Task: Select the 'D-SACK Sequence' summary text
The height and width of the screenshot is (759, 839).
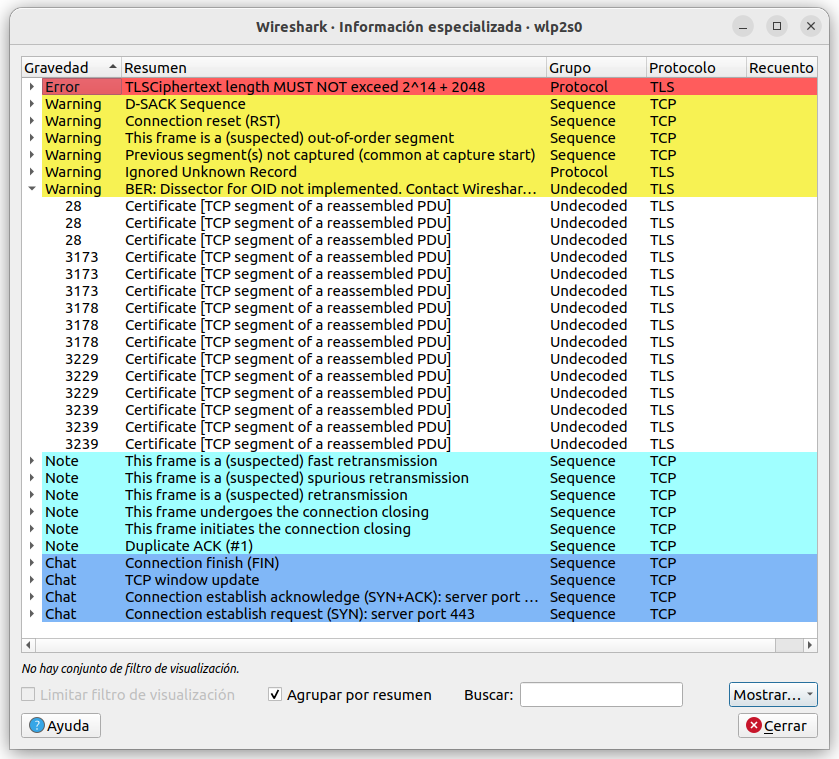Action: click(x=185, y=104)
